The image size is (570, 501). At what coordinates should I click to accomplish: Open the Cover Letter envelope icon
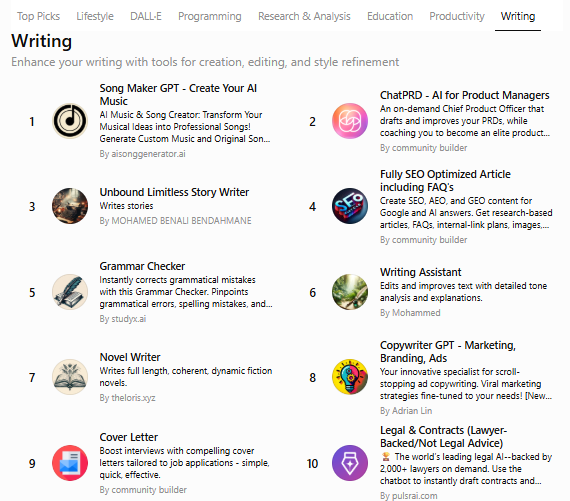[x=70, y=463]
